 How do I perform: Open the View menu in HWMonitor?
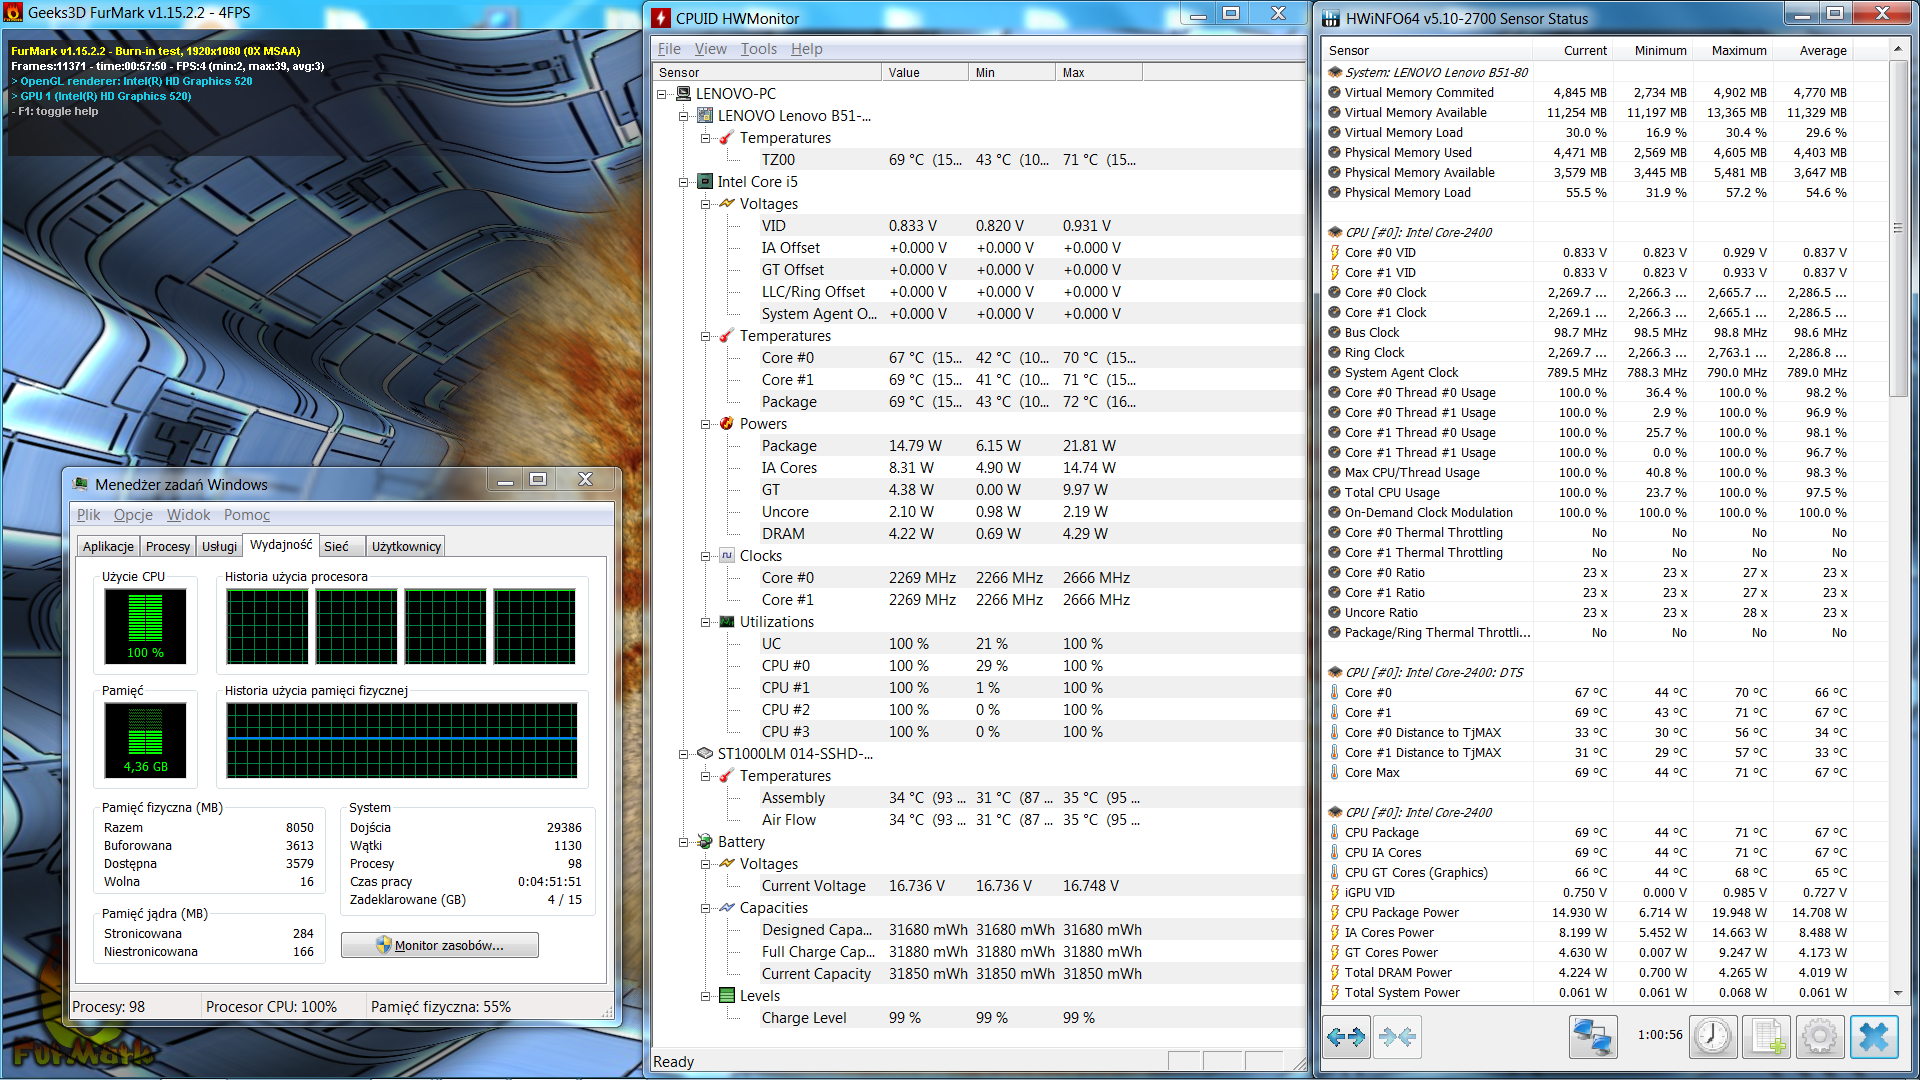coord(711,49)
